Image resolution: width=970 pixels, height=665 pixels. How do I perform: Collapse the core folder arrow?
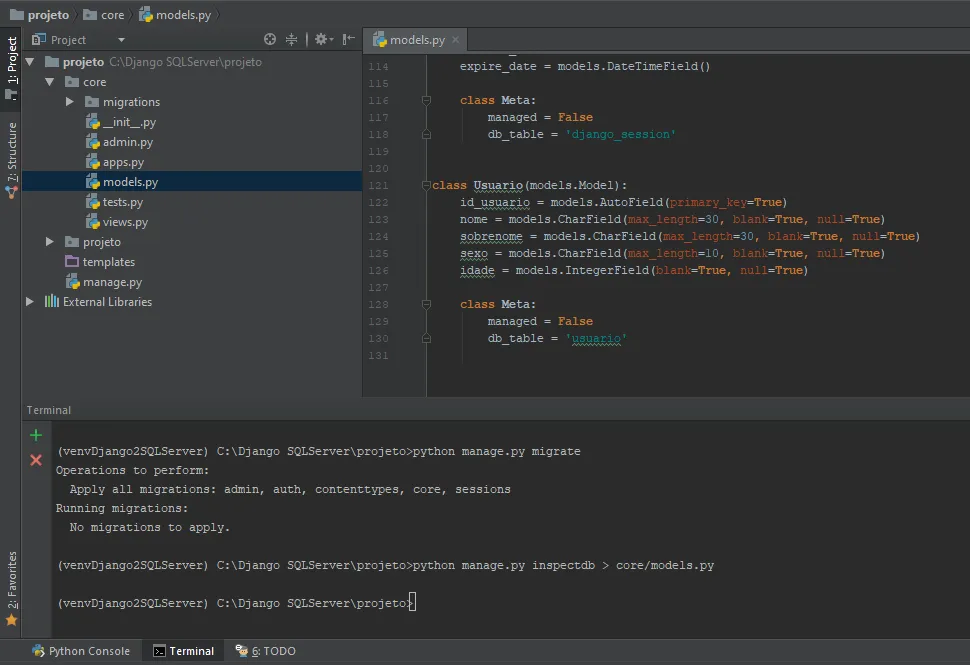(49, 82)
